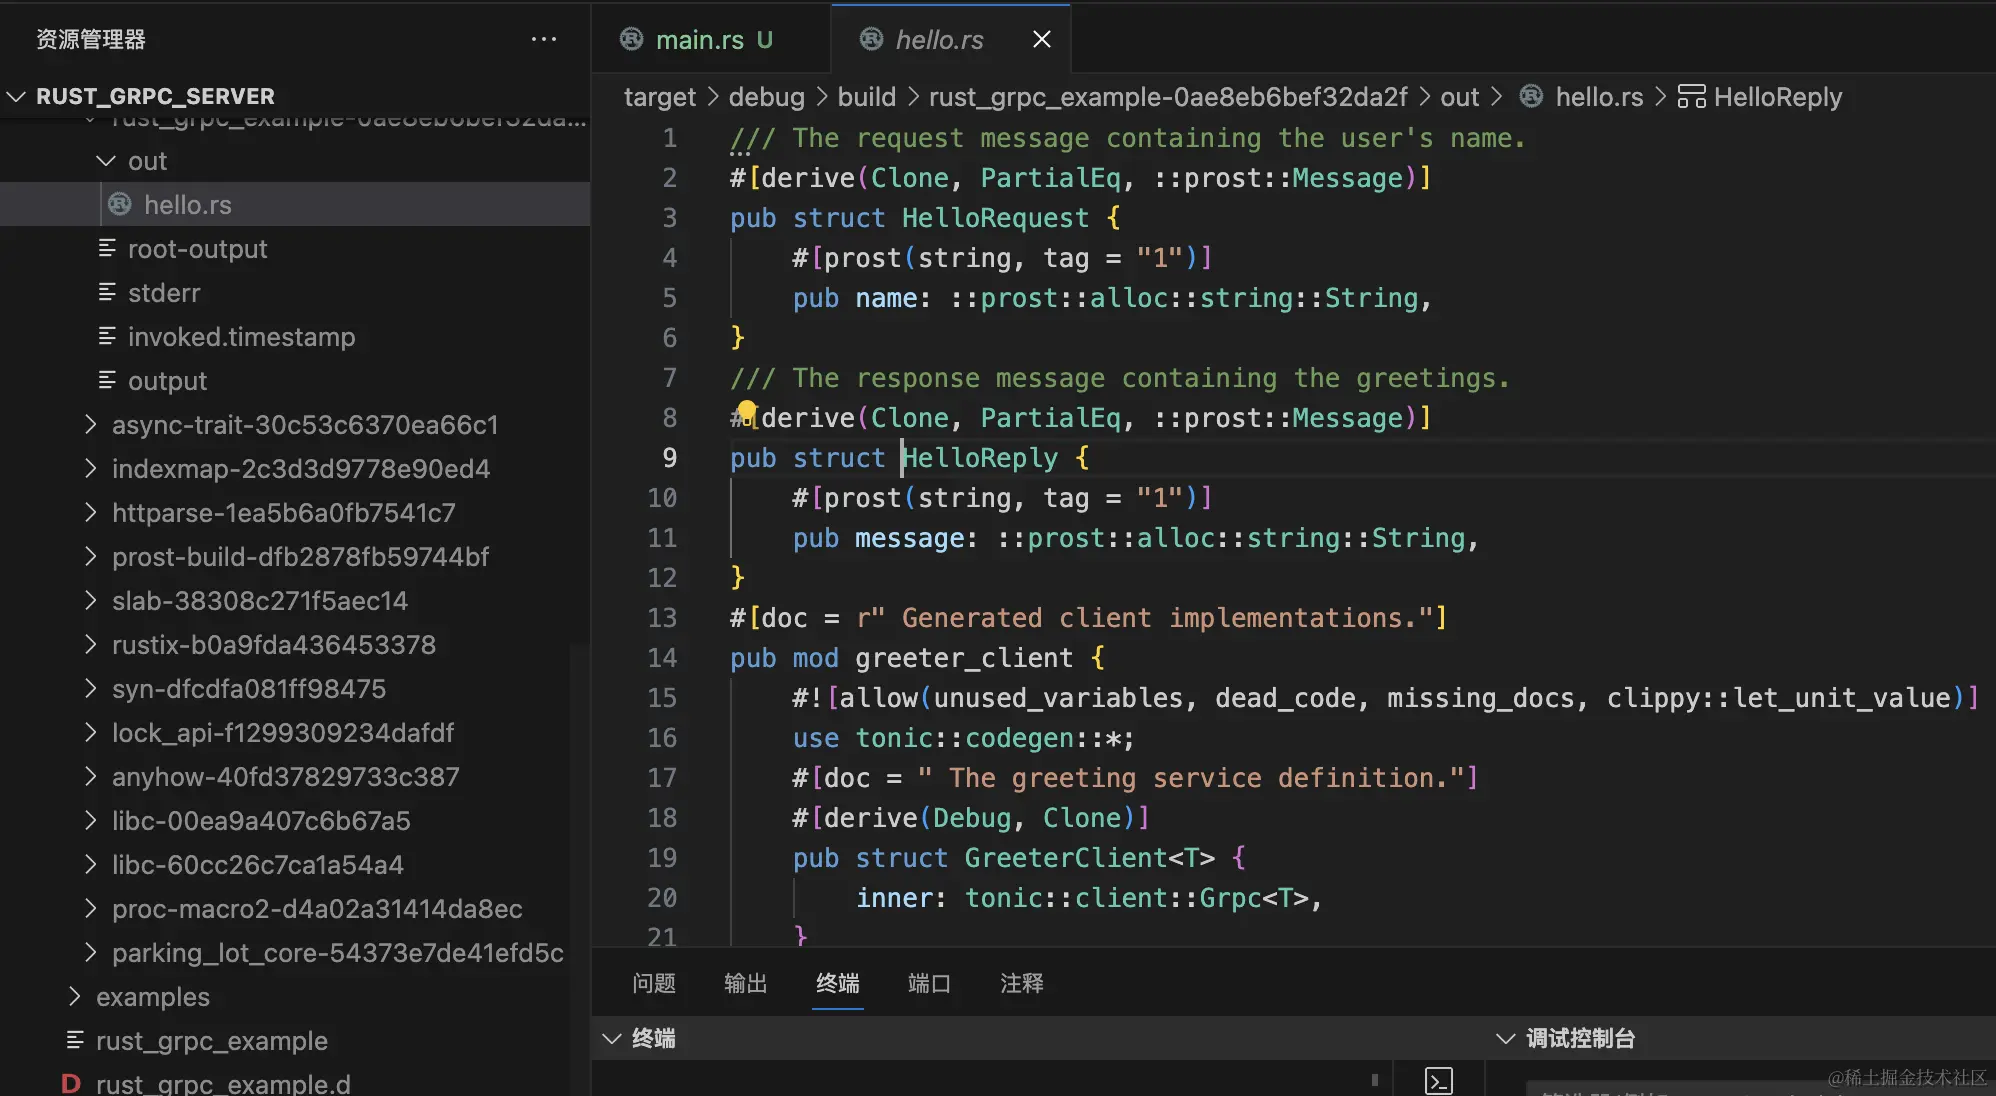This screenshot has width=1996, height=1096.
Task: Click the Rust icon on main.rs tab
Action: [631, 39]
